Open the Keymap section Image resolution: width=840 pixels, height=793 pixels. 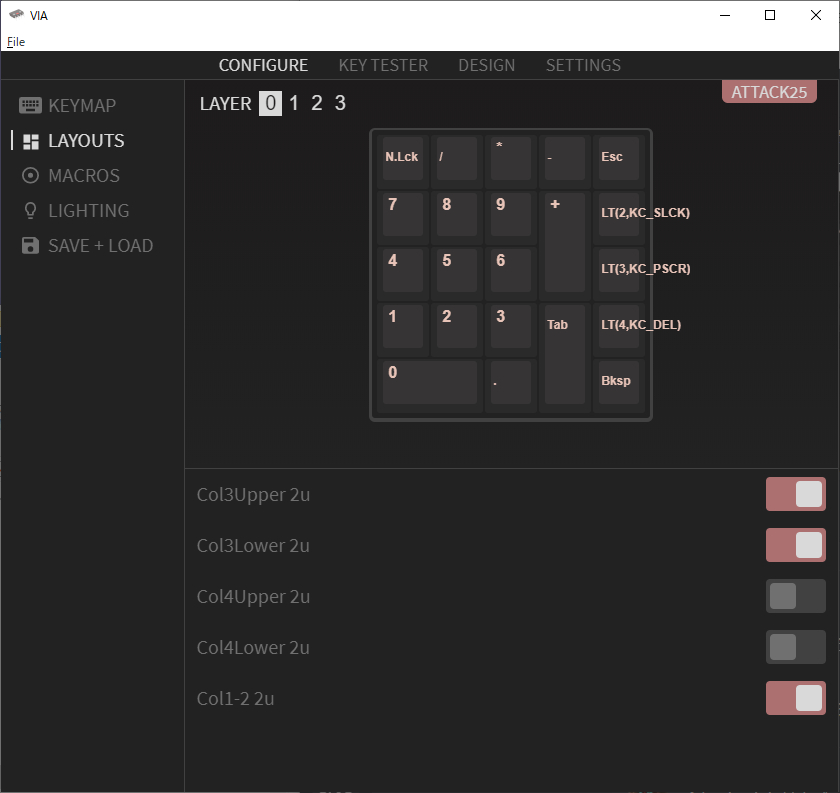[67, 106]
